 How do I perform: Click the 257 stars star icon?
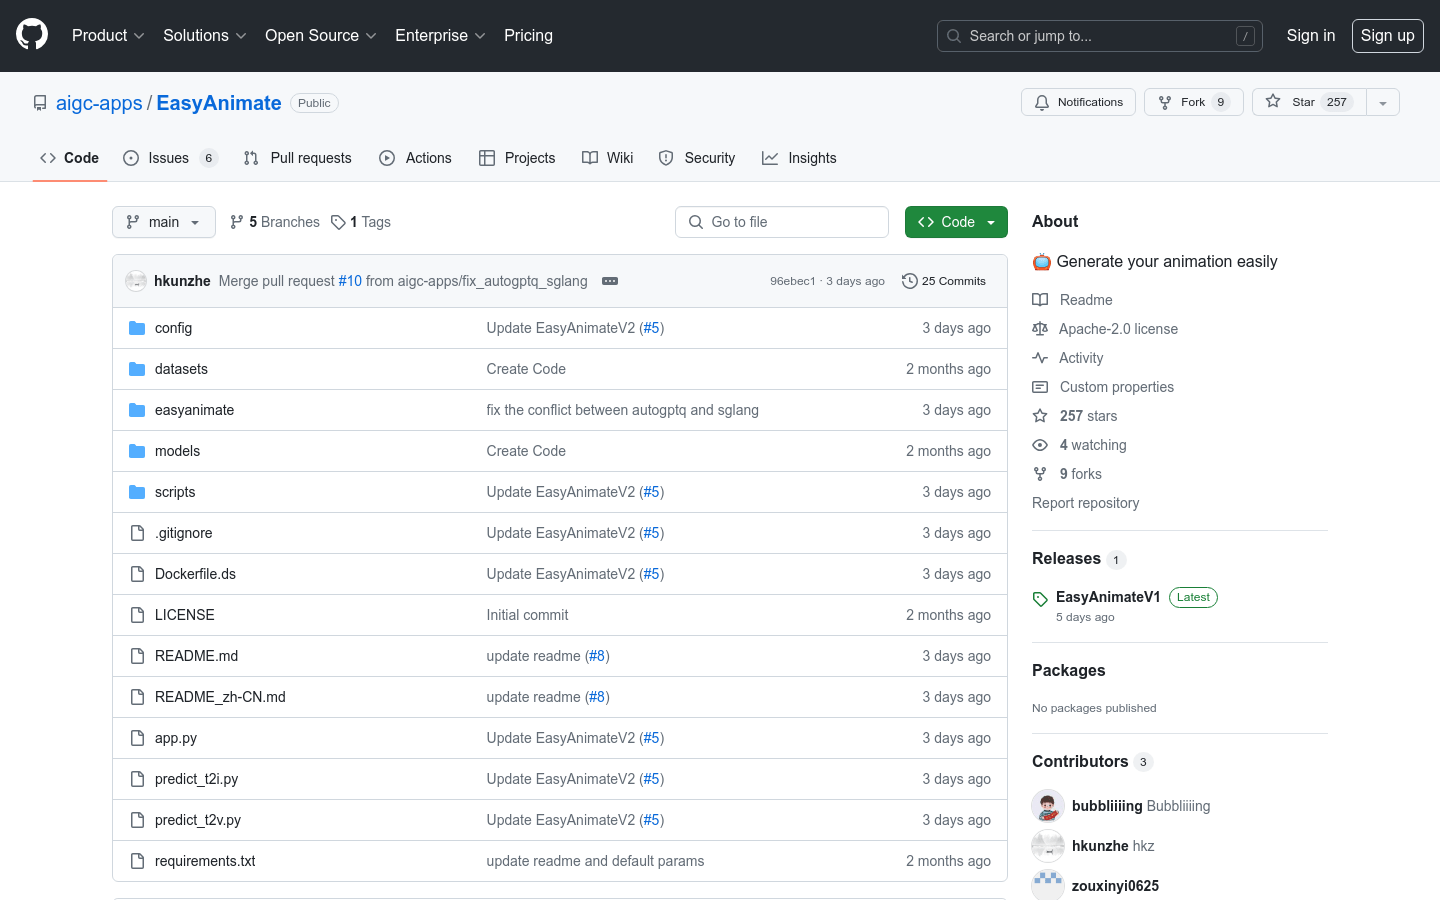[x=1040, y=416]
